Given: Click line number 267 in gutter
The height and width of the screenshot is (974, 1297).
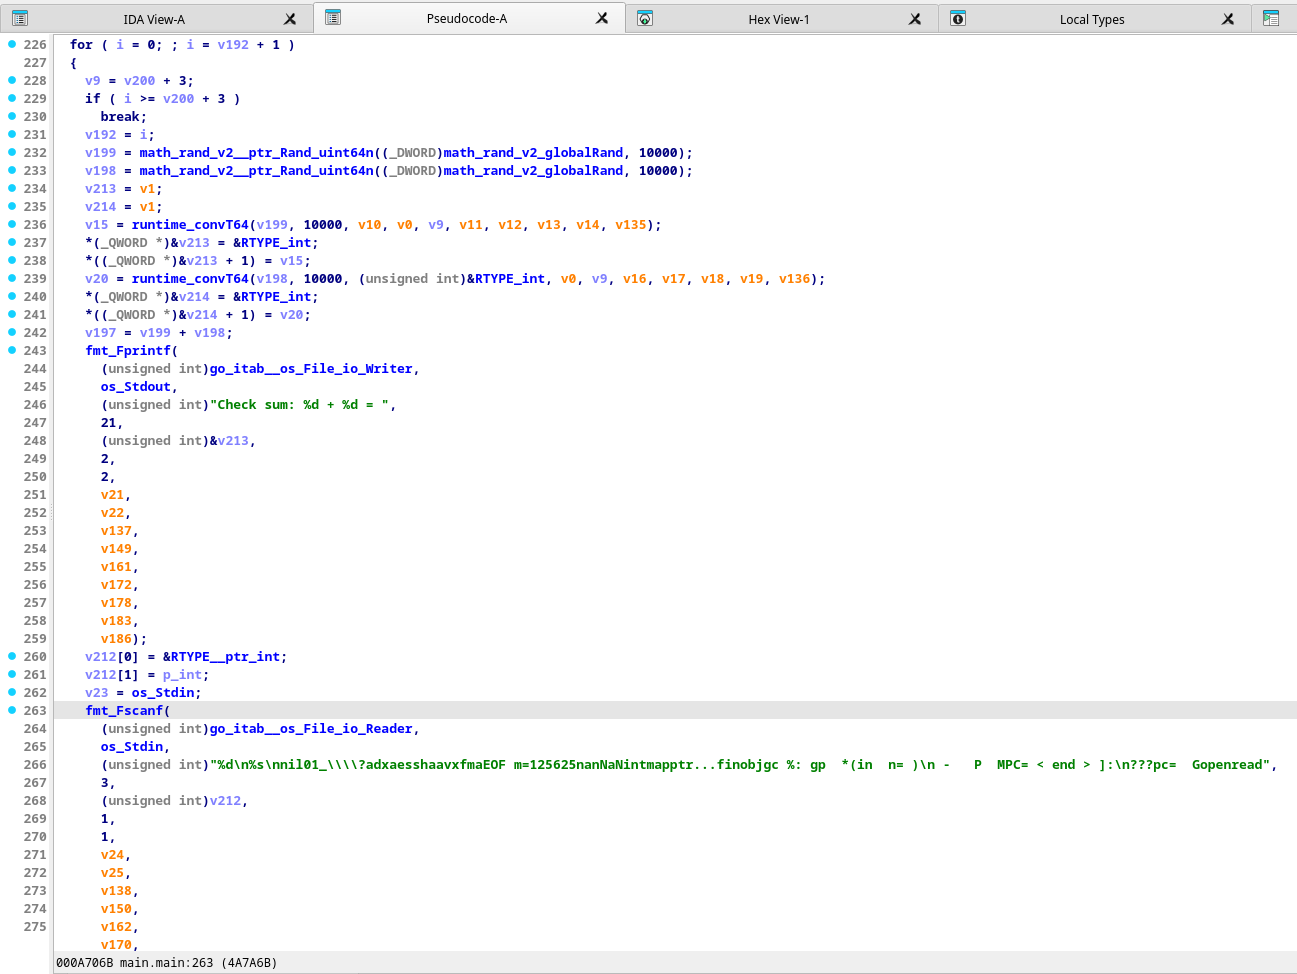Looking at the screenshot, I should [x=35, y=783].
